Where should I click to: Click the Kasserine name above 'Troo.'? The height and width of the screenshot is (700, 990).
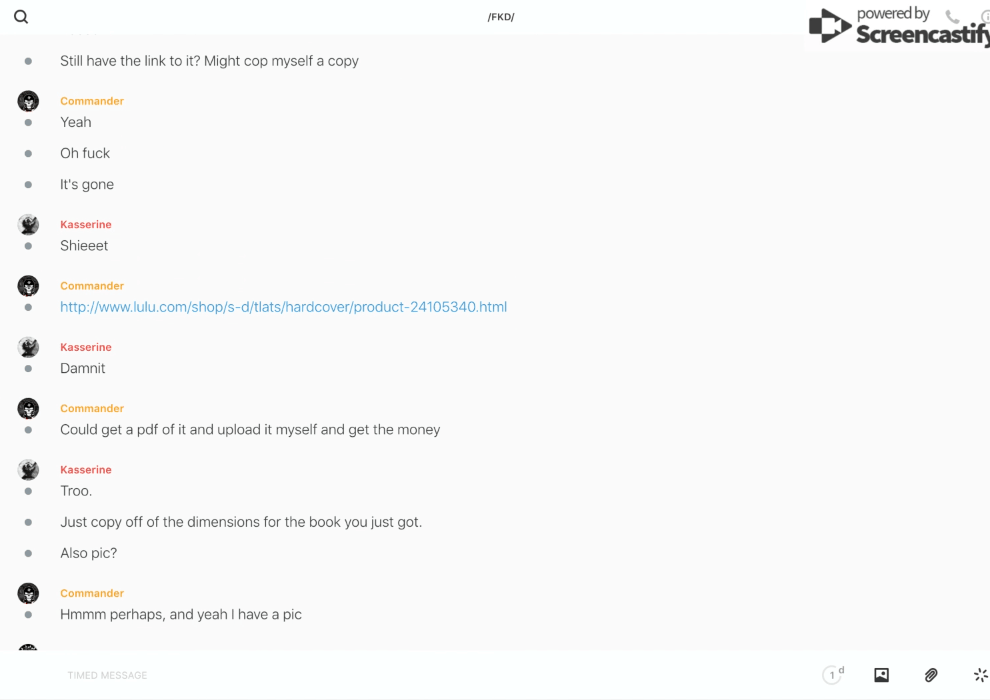tap(86, 470)
